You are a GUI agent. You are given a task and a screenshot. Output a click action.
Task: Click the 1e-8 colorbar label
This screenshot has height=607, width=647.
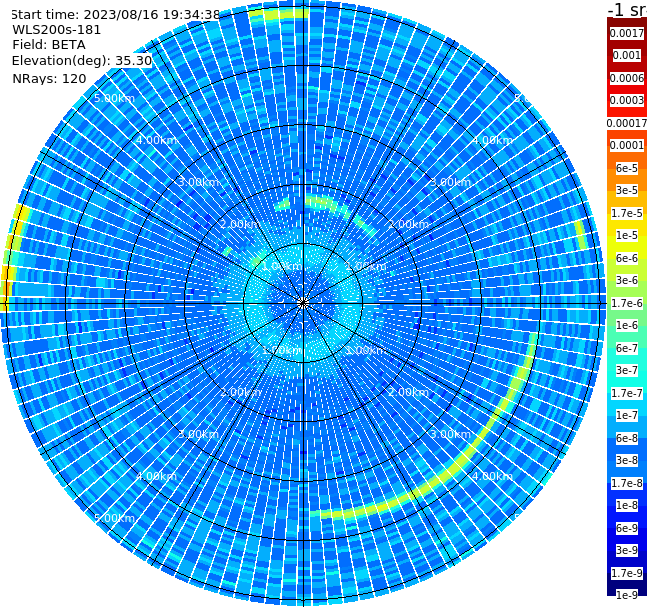[x=627, y=505]
